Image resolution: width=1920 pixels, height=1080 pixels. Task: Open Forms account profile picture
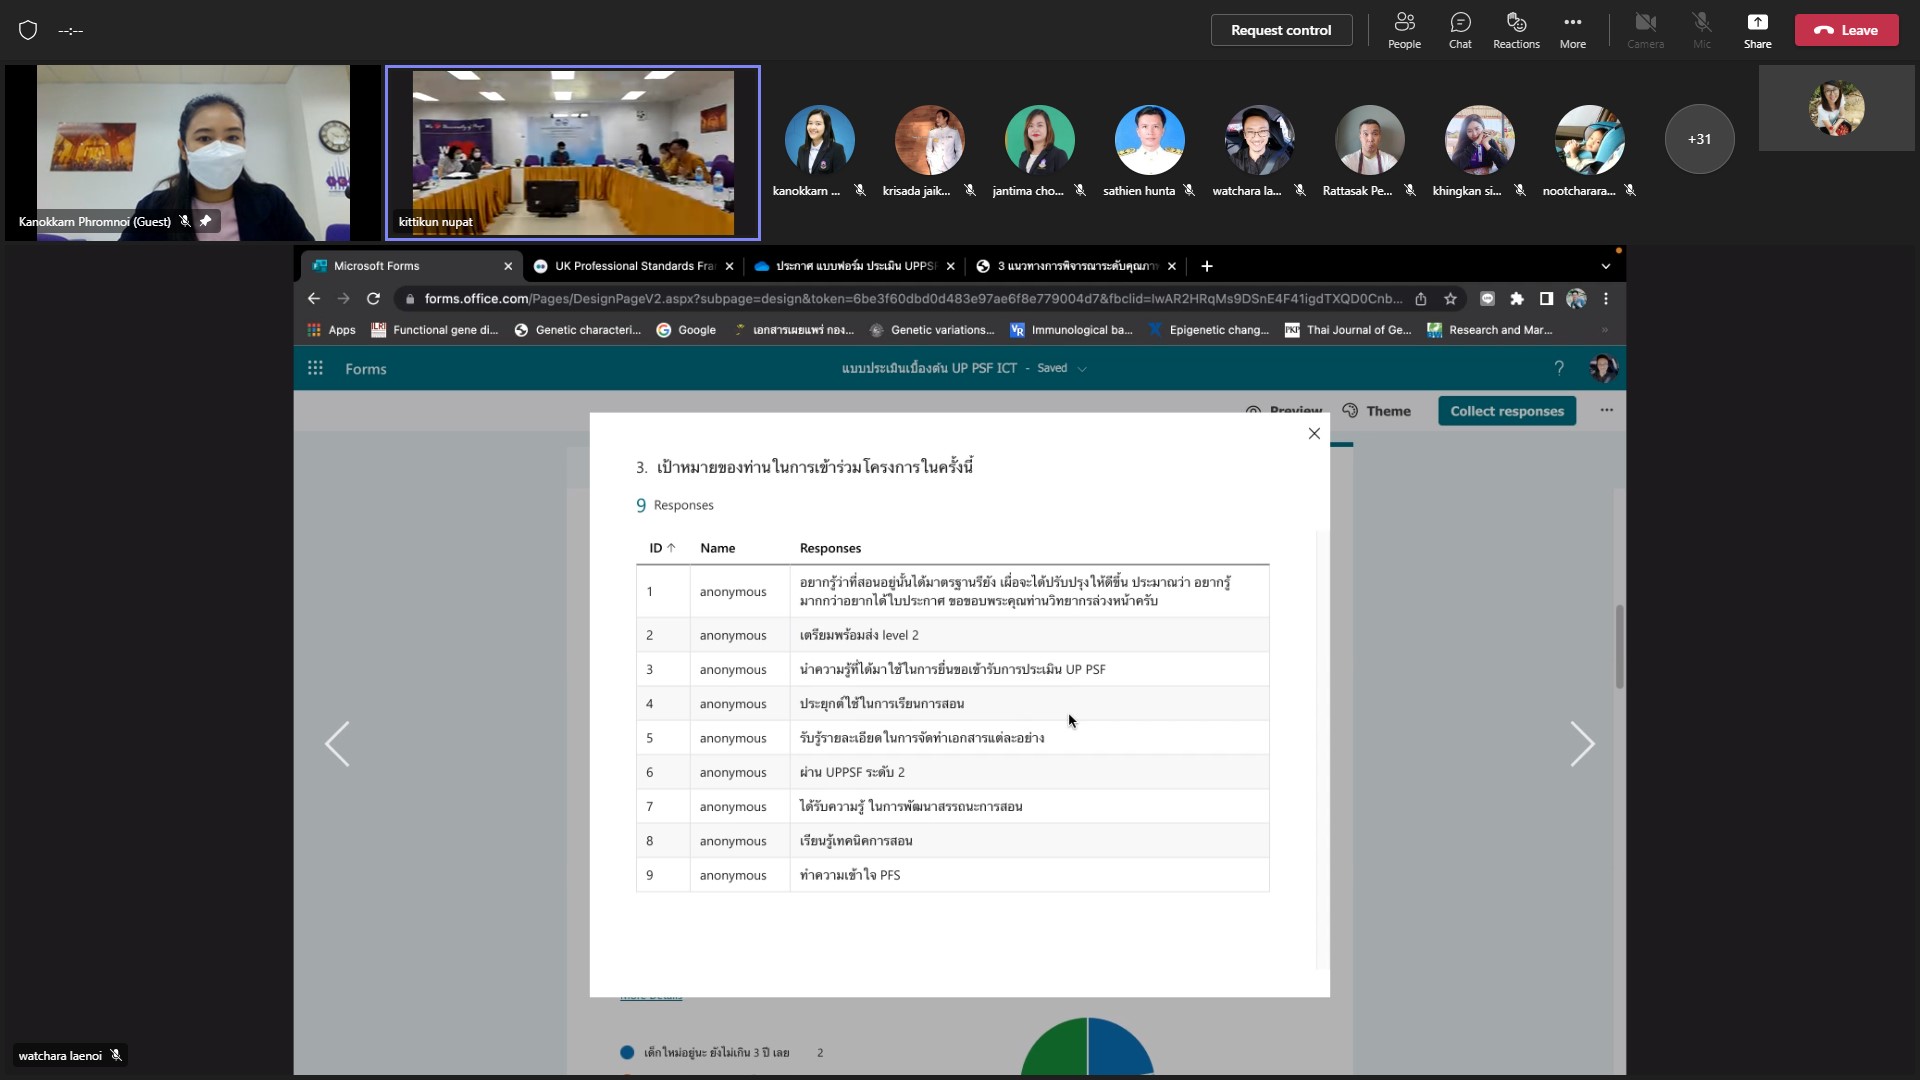point(1603,369)
